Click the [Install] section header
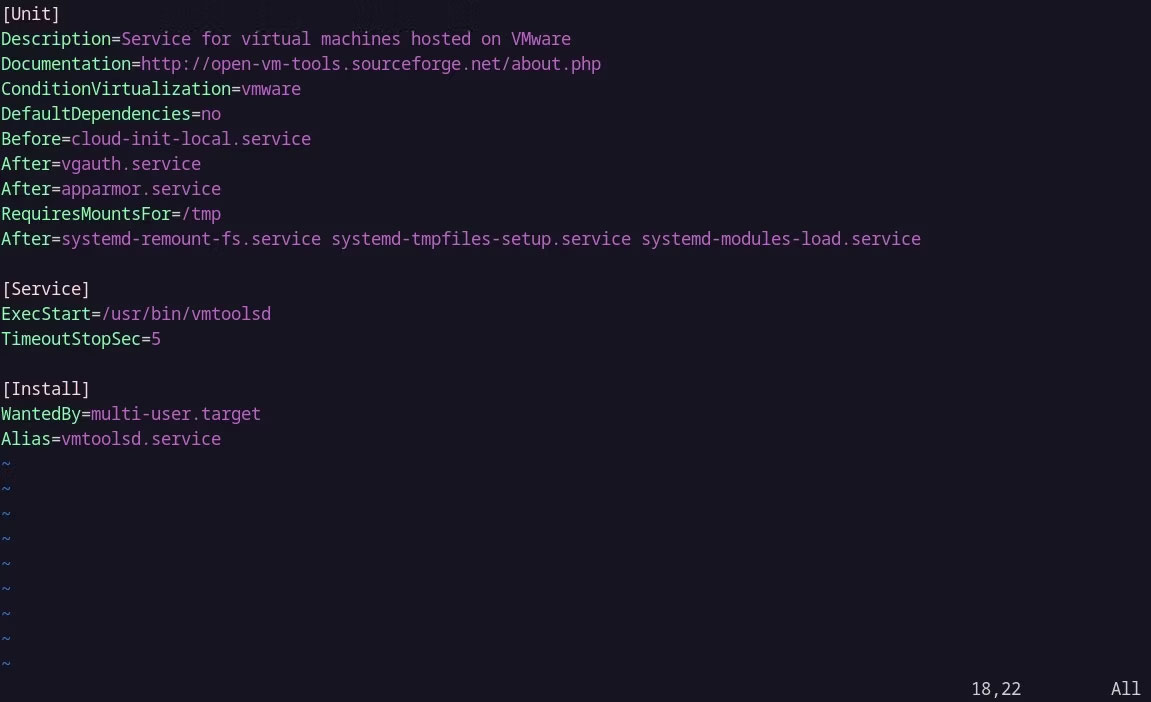 [x=46, y=389]
